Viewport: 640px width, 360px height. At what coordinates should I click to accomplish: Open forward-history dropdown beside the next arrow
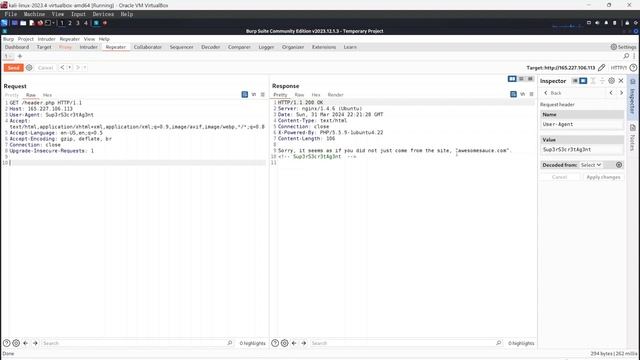[85, 67]
